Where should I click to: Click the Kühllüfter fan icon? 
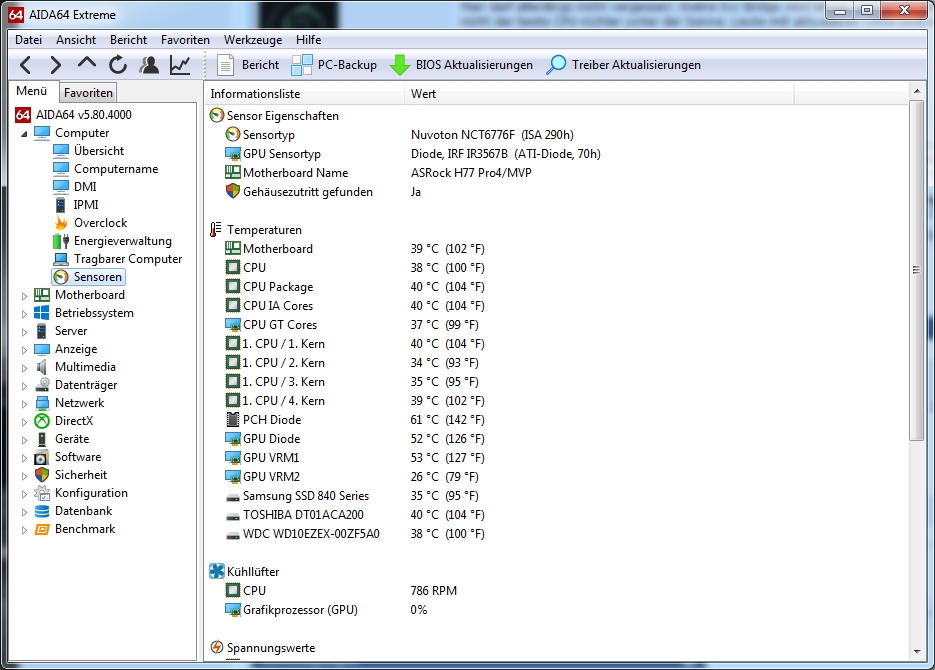217,571
